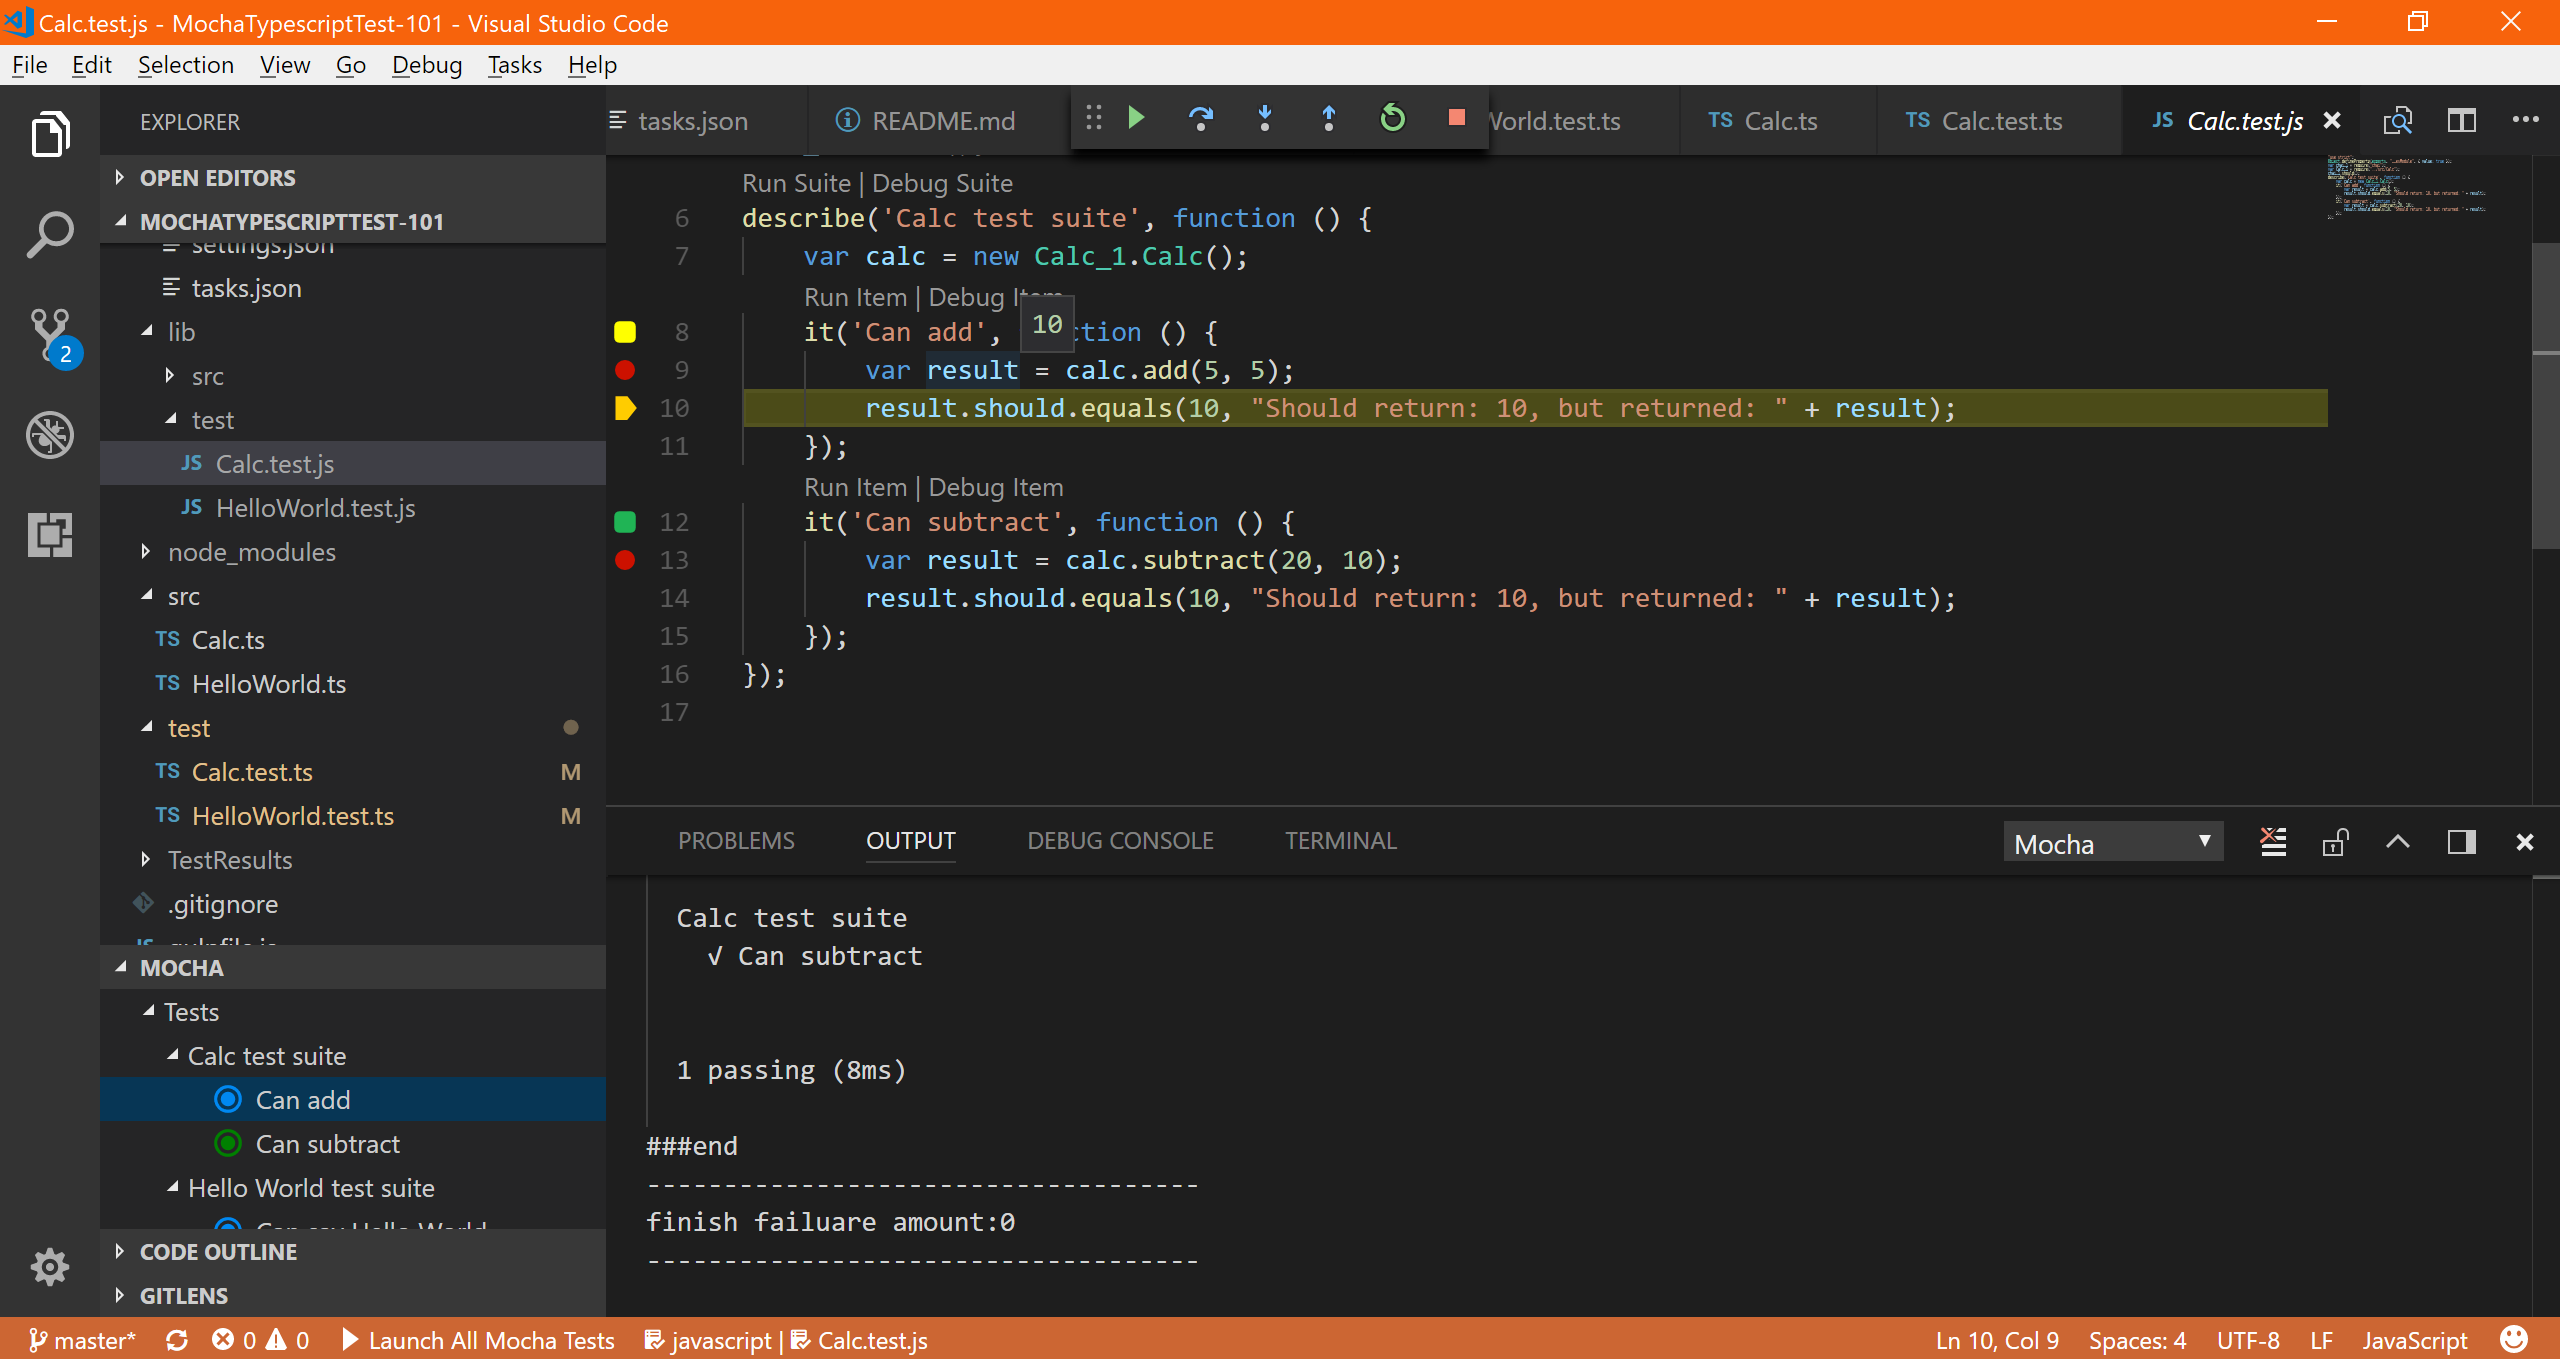Viewport: 2560px width, 1359px height.
Task: Click the Stop debug session icon
Action: (x=1454, y=118)
